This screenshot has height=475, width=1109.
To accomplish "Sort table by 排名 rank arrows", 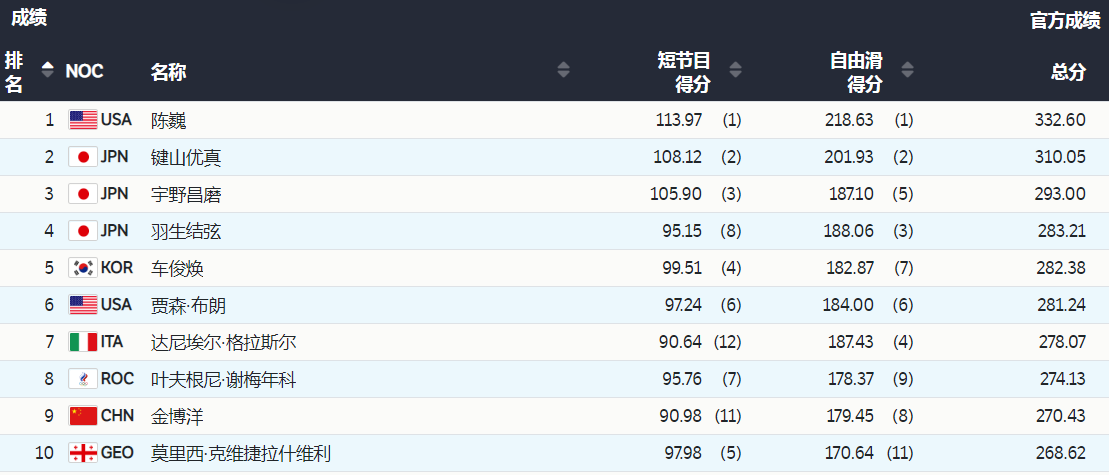I will click(x=47, y=70).
